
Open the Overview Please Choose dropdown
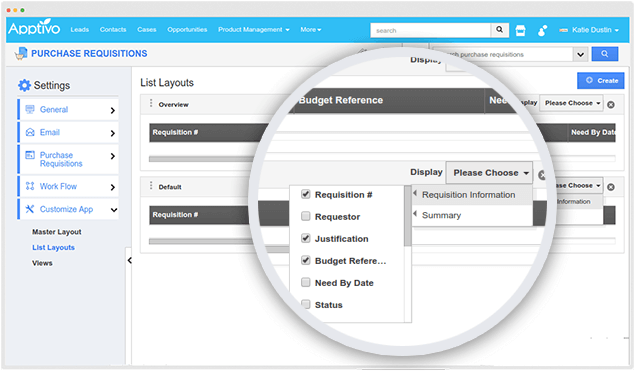(572, 103)
